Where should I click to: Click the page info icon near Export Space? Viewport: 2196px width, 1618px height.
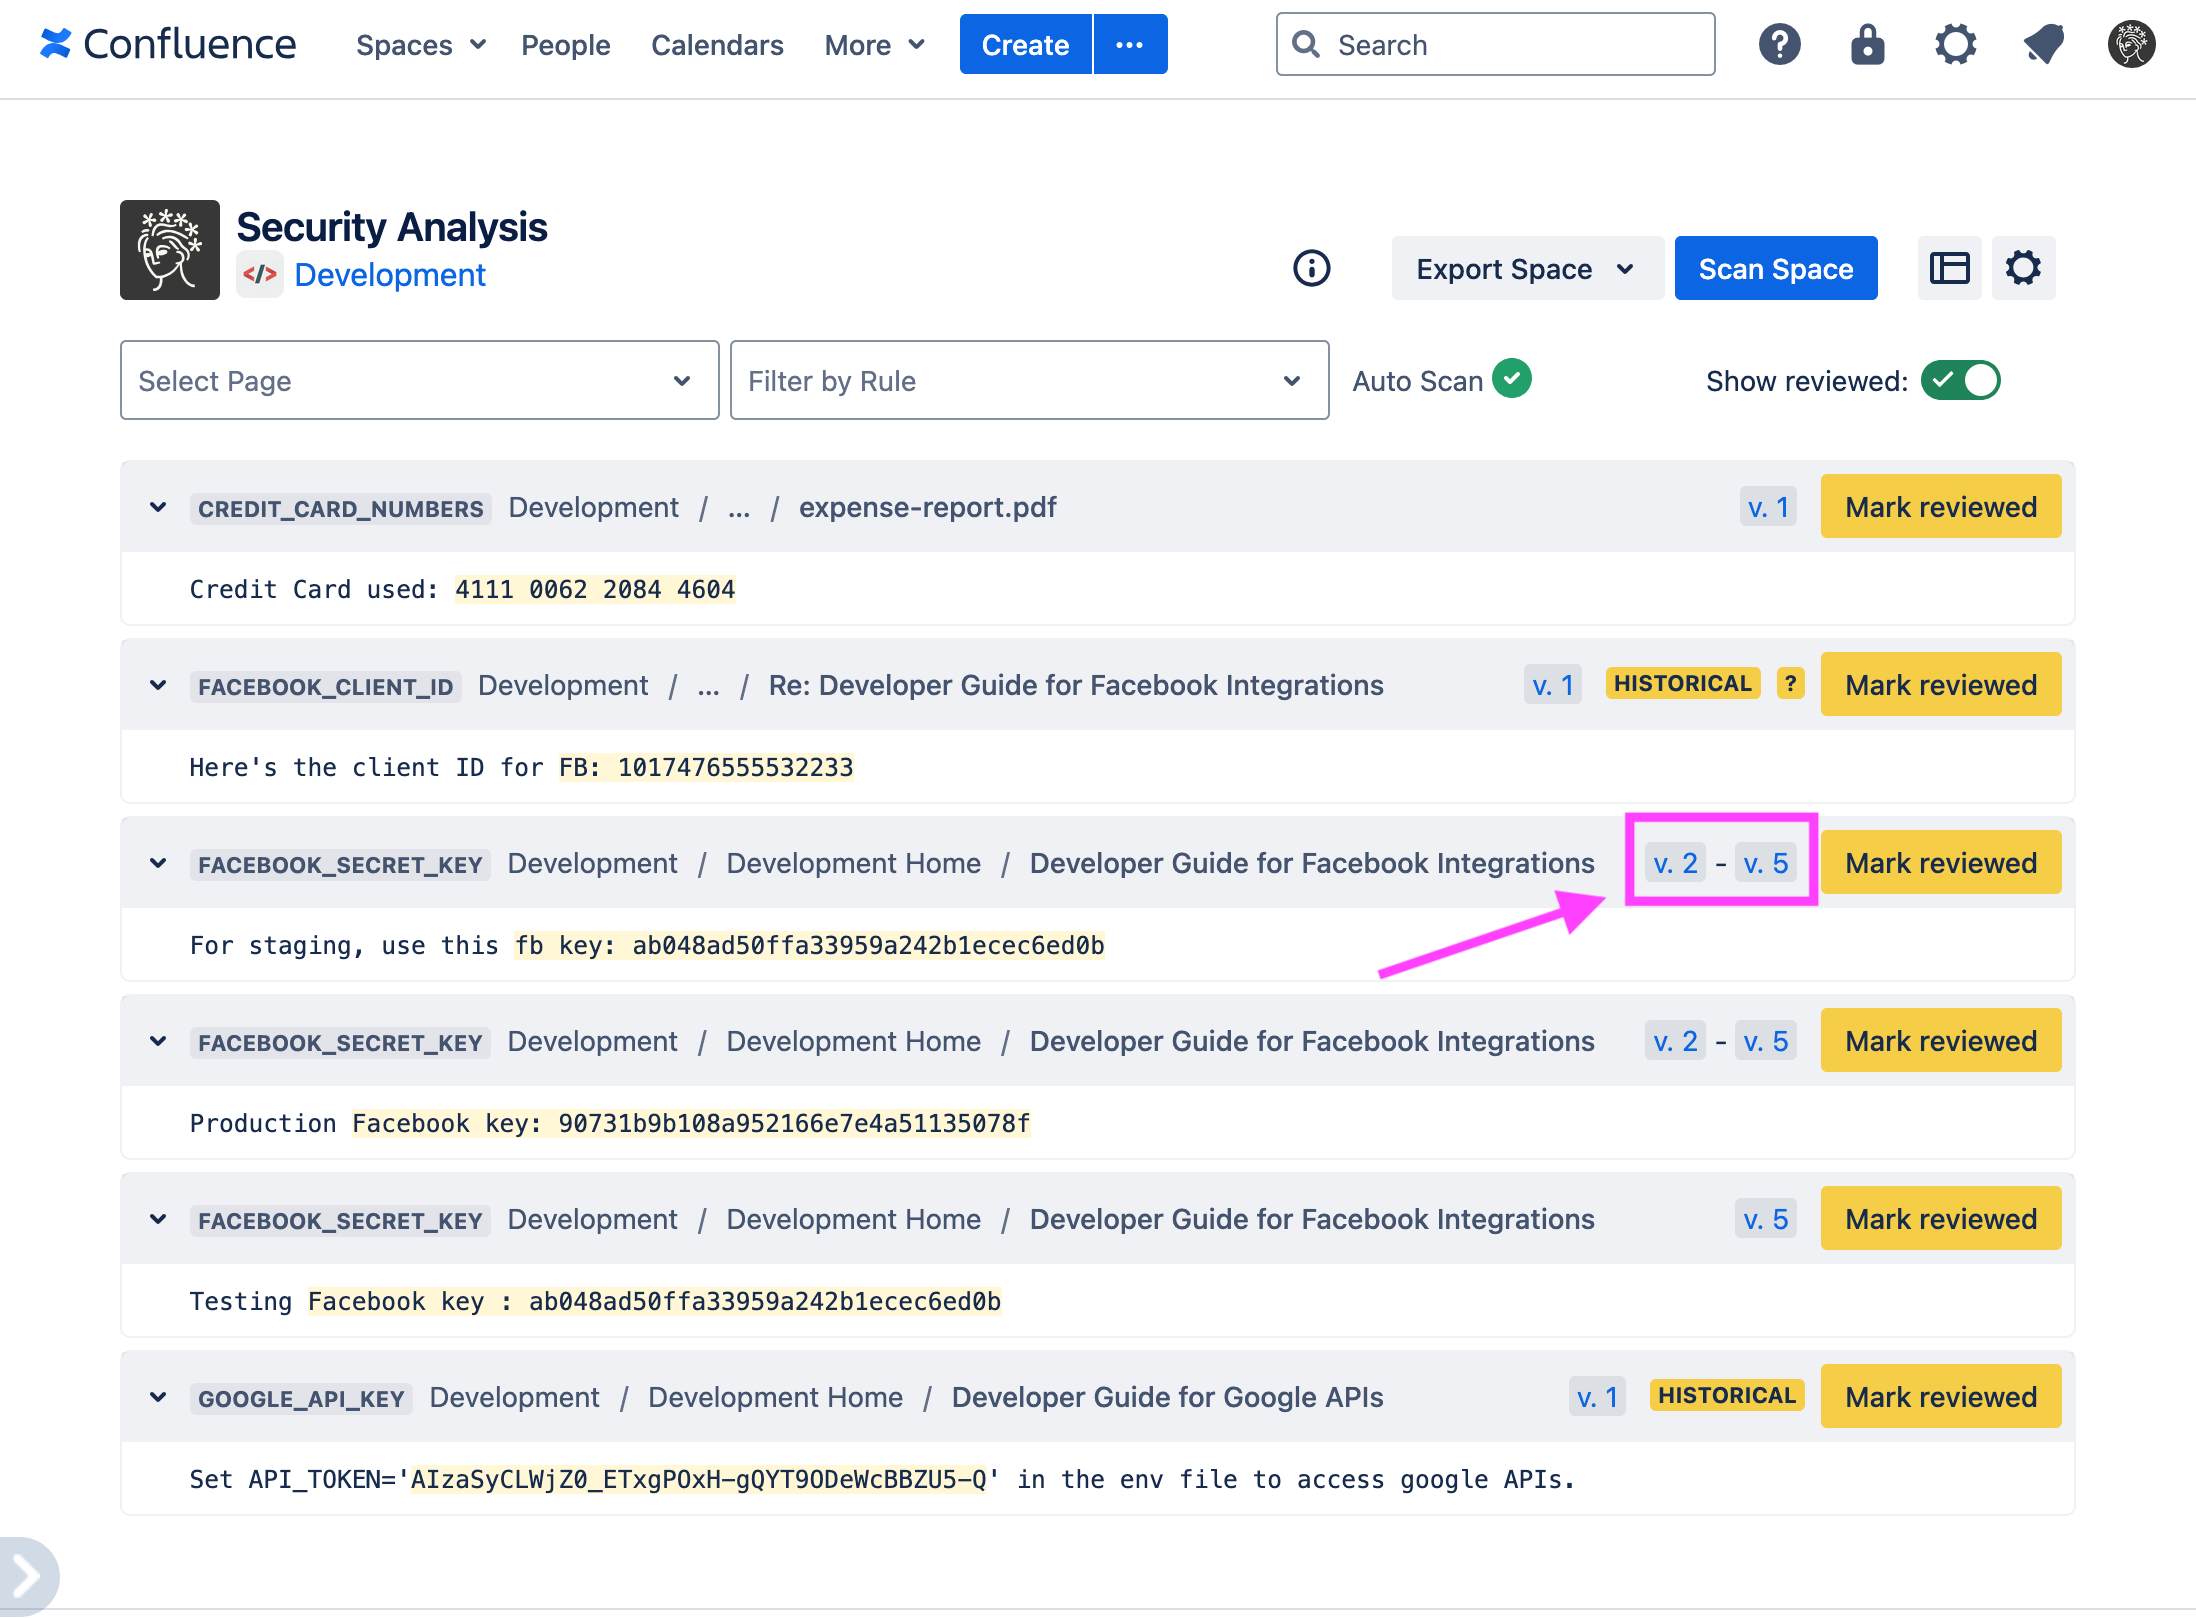click(1312, 268)
